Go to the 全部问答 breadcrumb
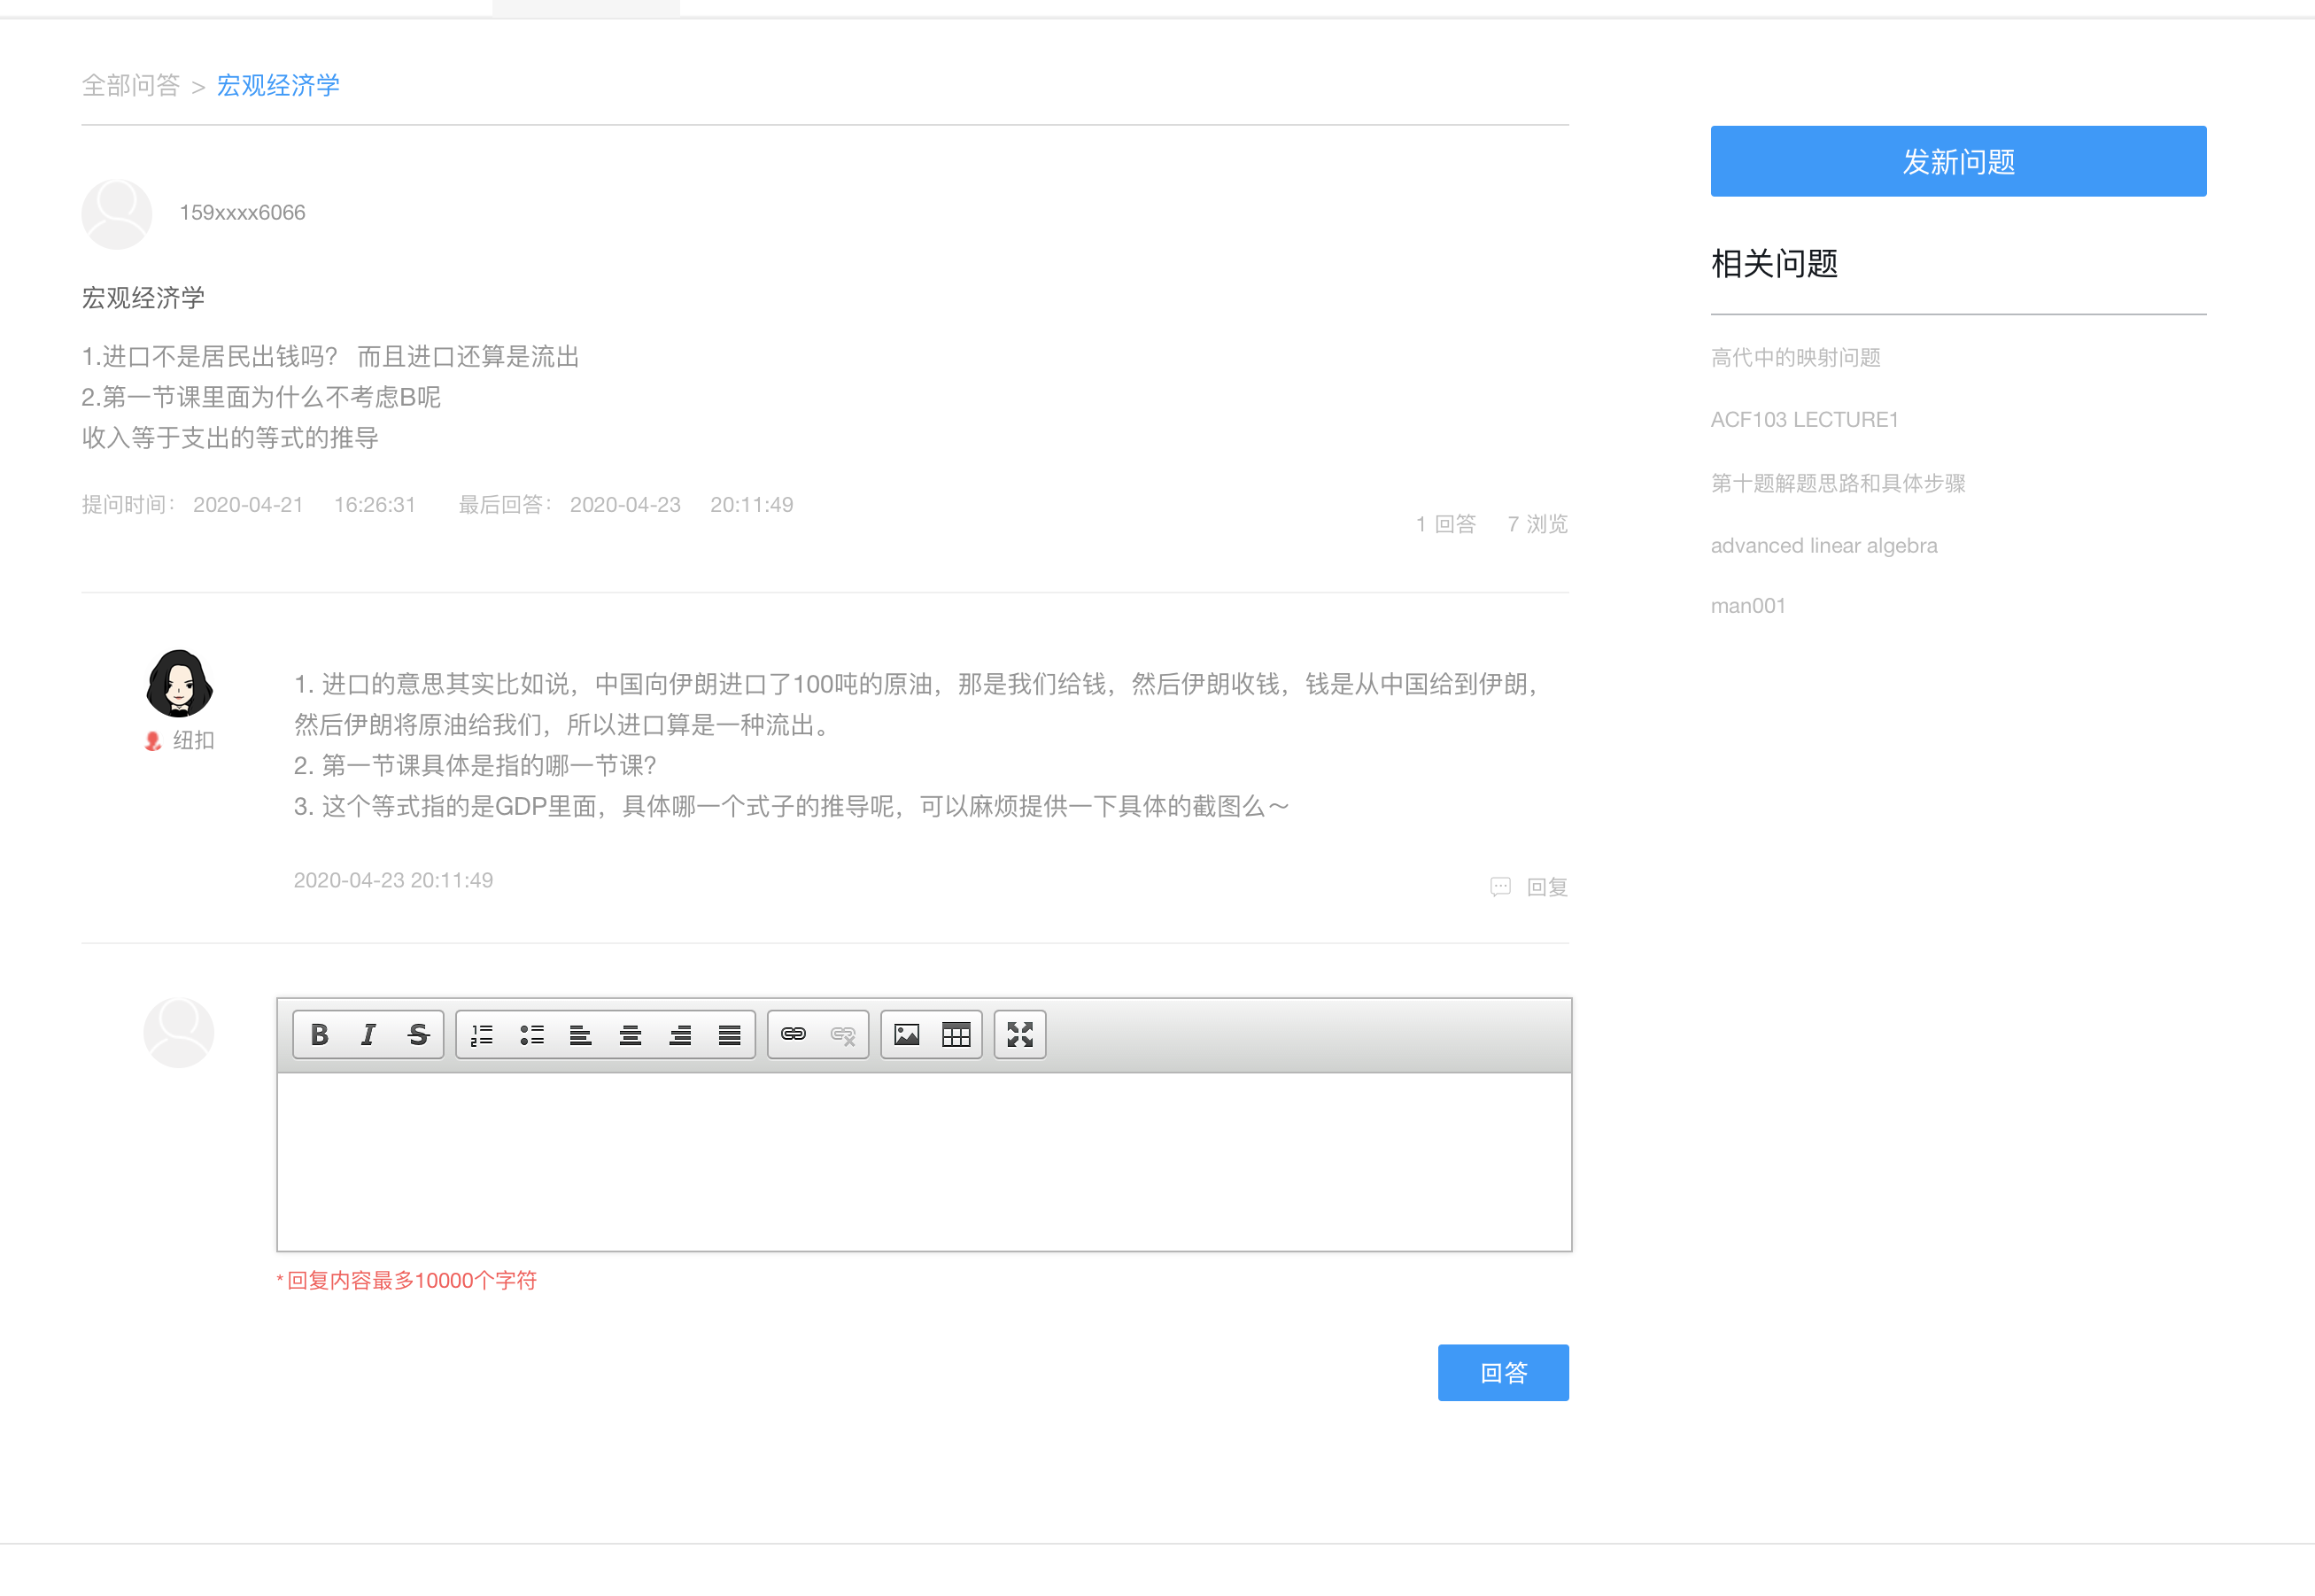Image resolution: width=2315 pixels, height=1596 pixels. [x=131, y=85]
